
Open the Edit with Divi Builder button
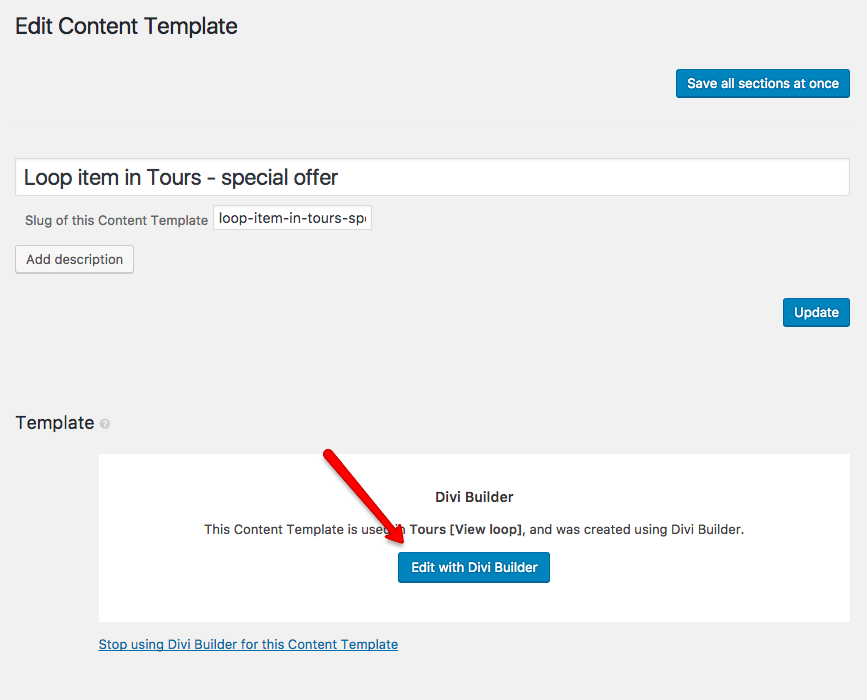click(x=474, y=567)
